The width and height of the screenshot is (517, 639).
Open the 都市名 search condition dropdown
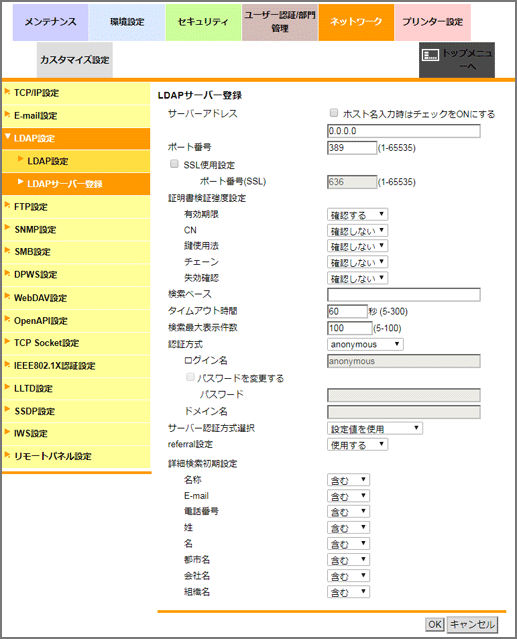[x=348, y=560]
